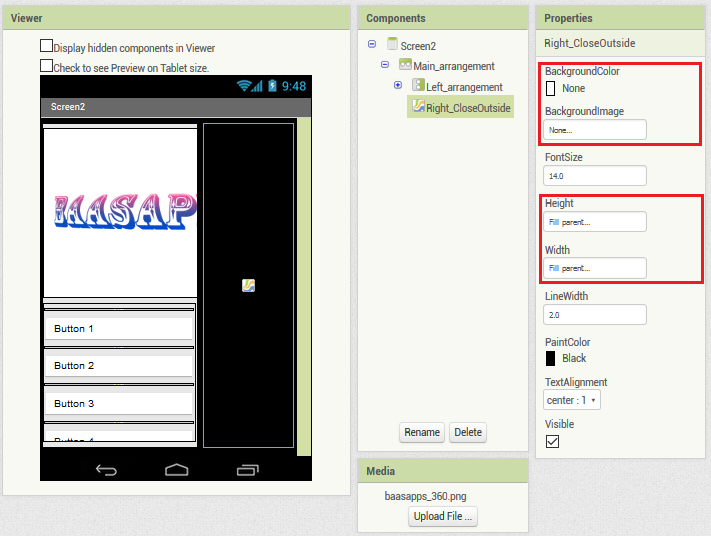
Task: Tap the Android recent apps icon
Action: click(247, 470)
